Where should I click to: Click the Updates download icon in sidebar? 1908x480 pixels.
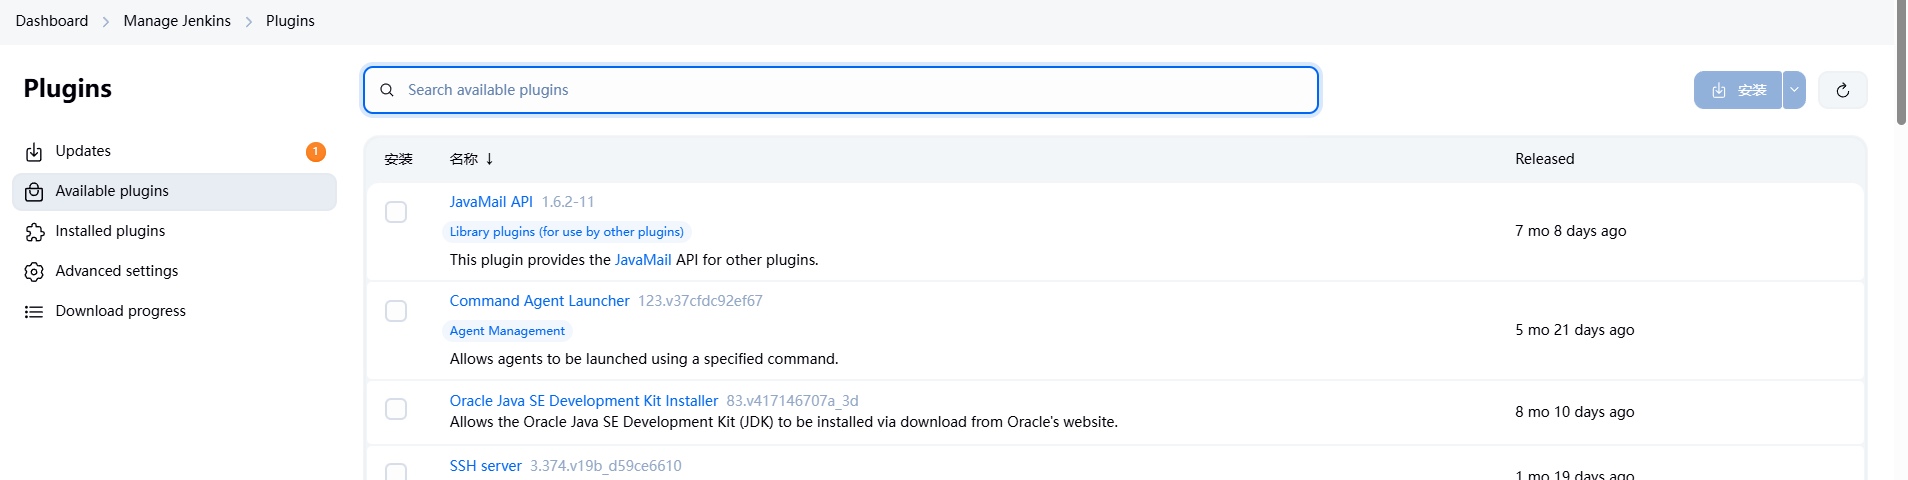[34, 152]
